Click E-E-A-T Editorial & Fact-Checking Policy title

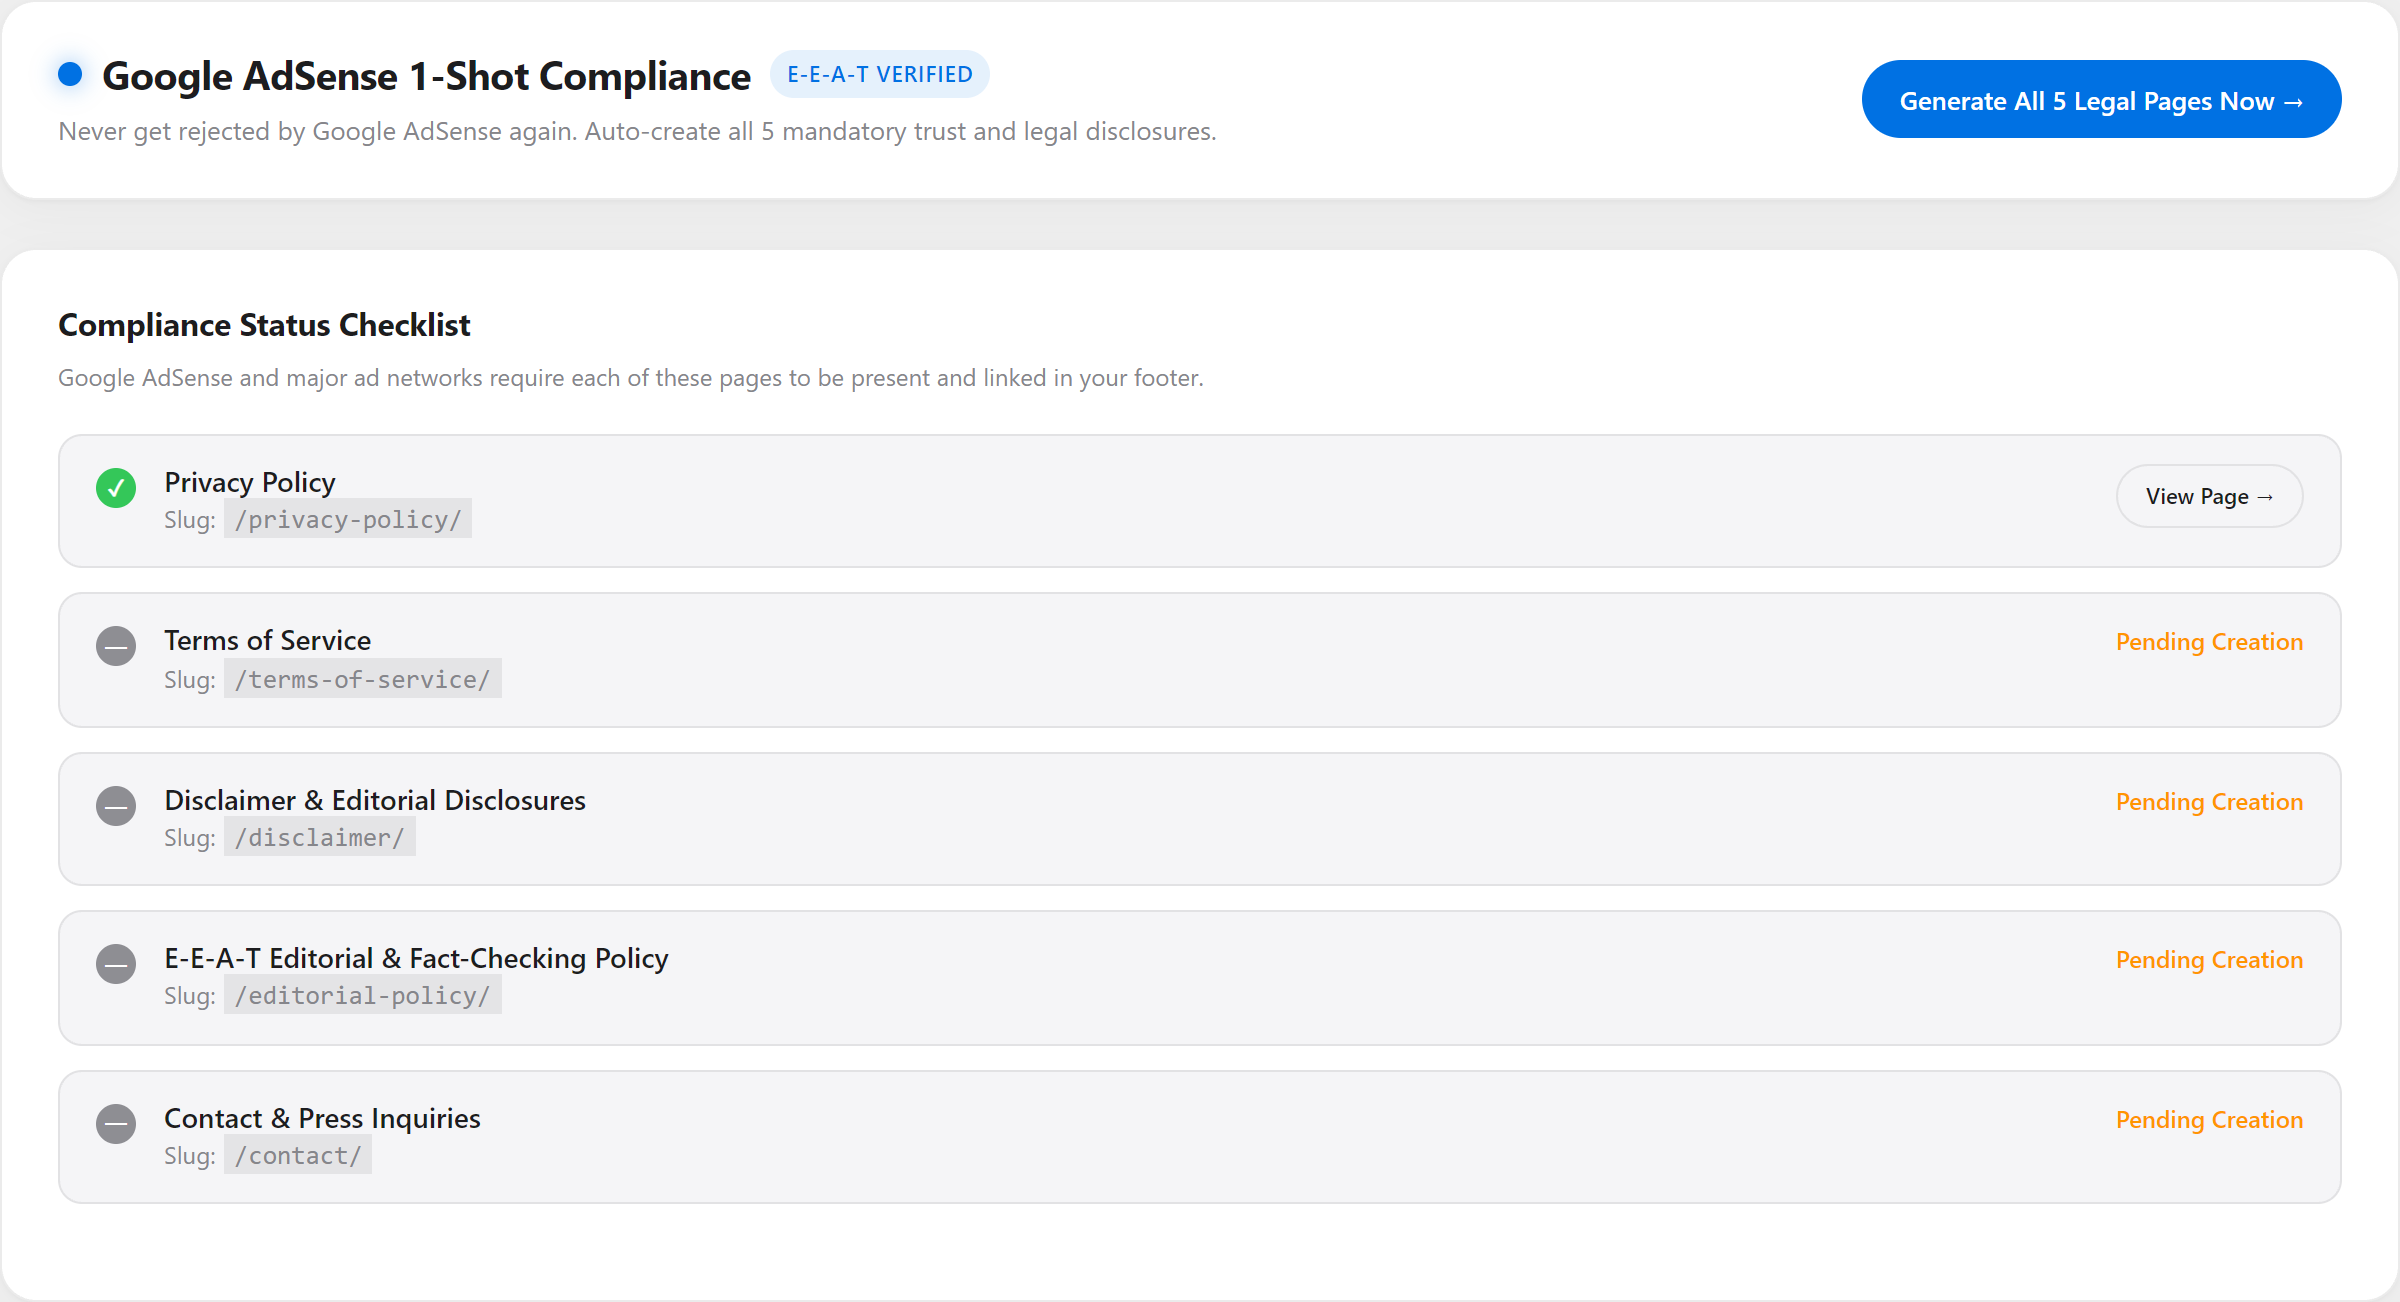click(x=416, y=958)
